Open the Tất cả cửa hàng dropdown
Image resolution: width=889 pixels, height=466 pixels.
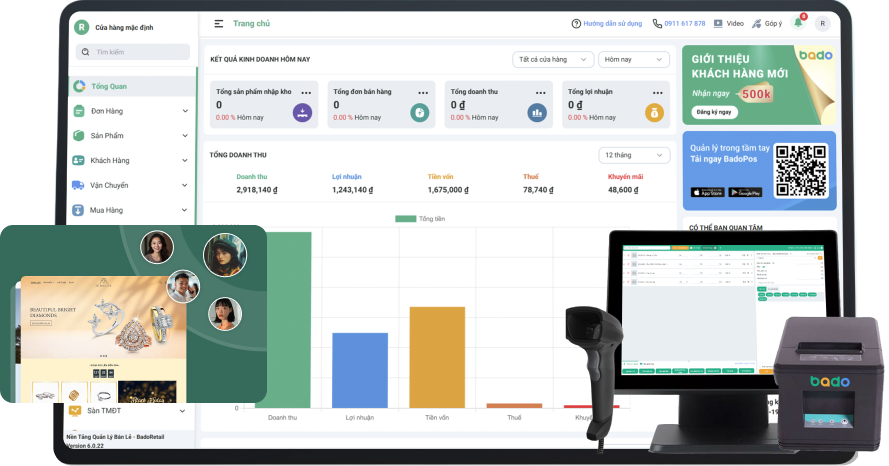553,60
